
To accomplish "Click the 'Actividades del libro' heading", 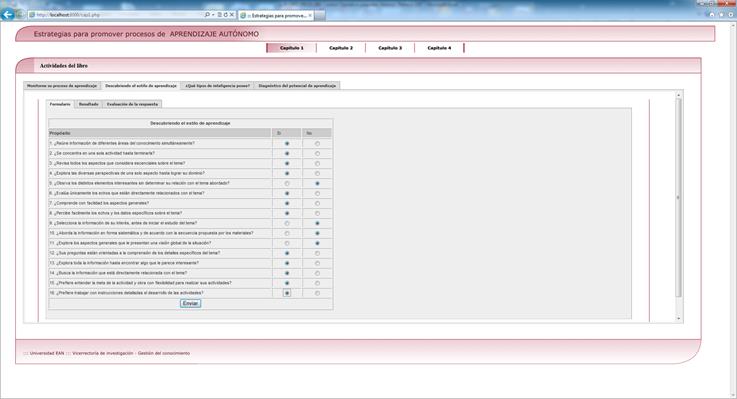I will 63,66.
